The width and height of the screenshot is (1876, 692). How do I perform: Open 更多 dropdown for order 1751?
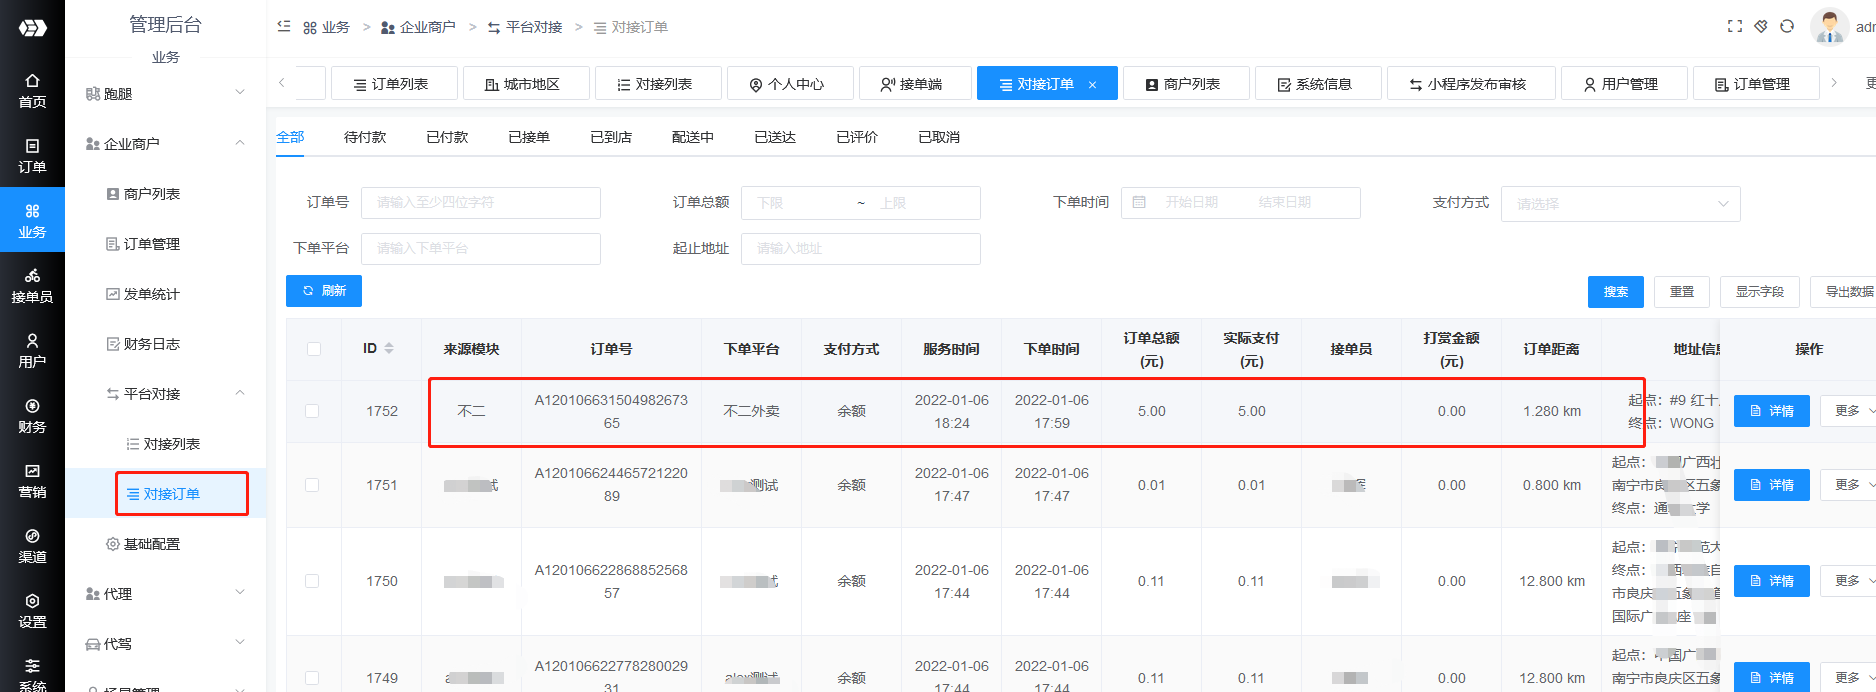1848,485
